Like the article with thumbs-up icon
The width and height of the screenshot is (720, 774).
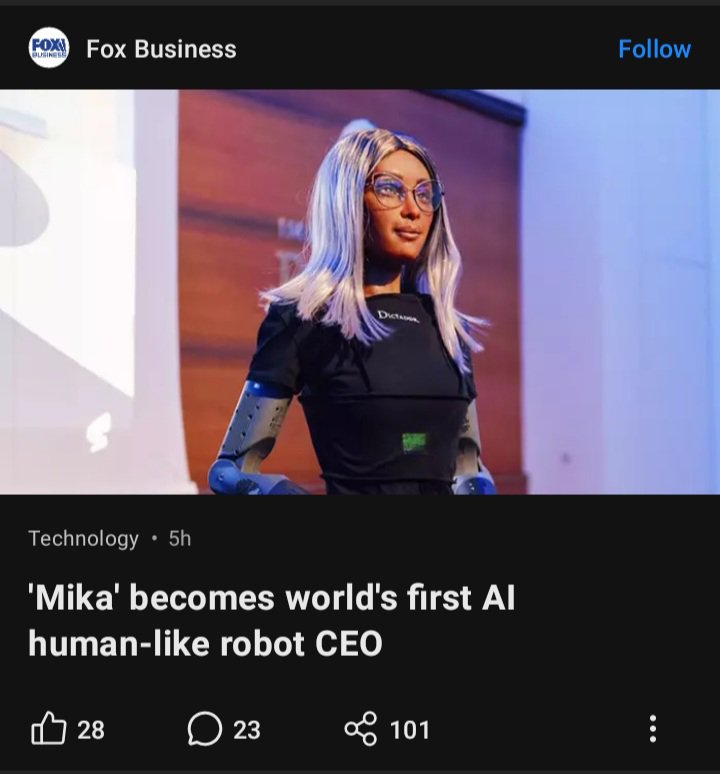point(48,729)
